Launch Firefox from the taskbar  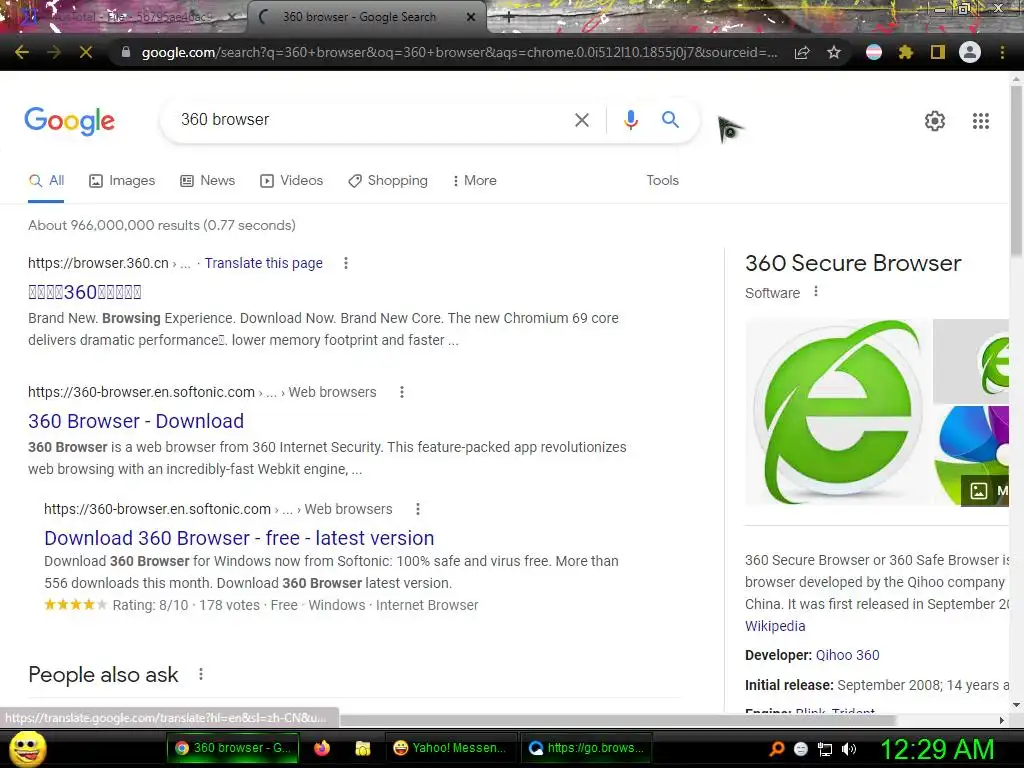coord(322,748)
